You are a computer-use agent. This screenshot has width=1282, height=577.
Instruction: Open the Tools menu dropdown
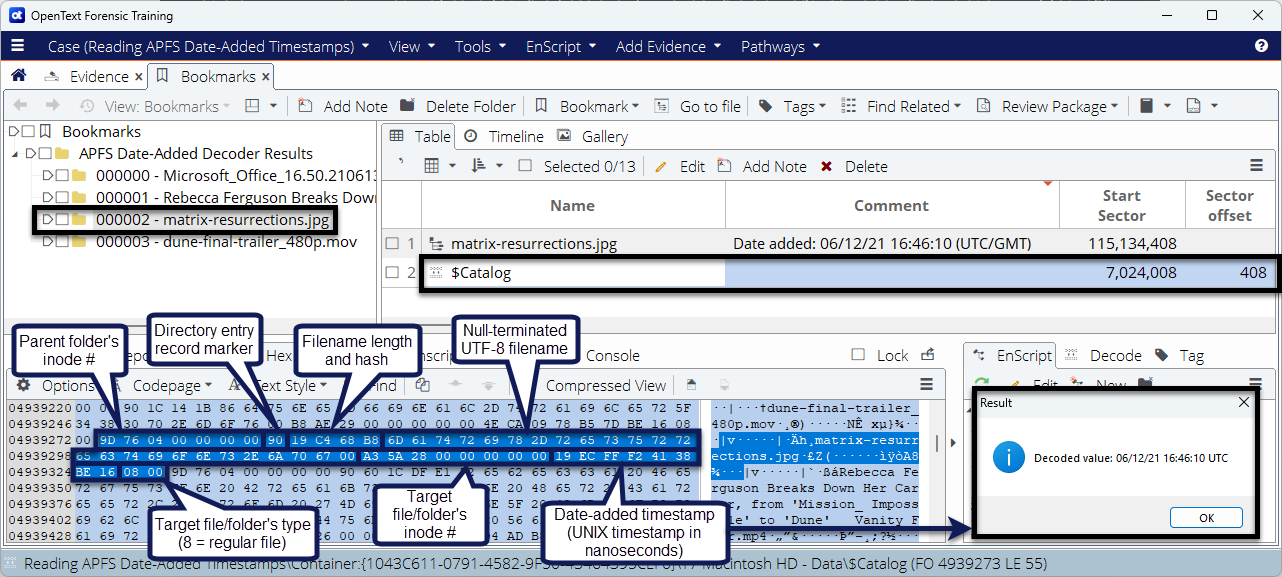click(x=480, y=46)
